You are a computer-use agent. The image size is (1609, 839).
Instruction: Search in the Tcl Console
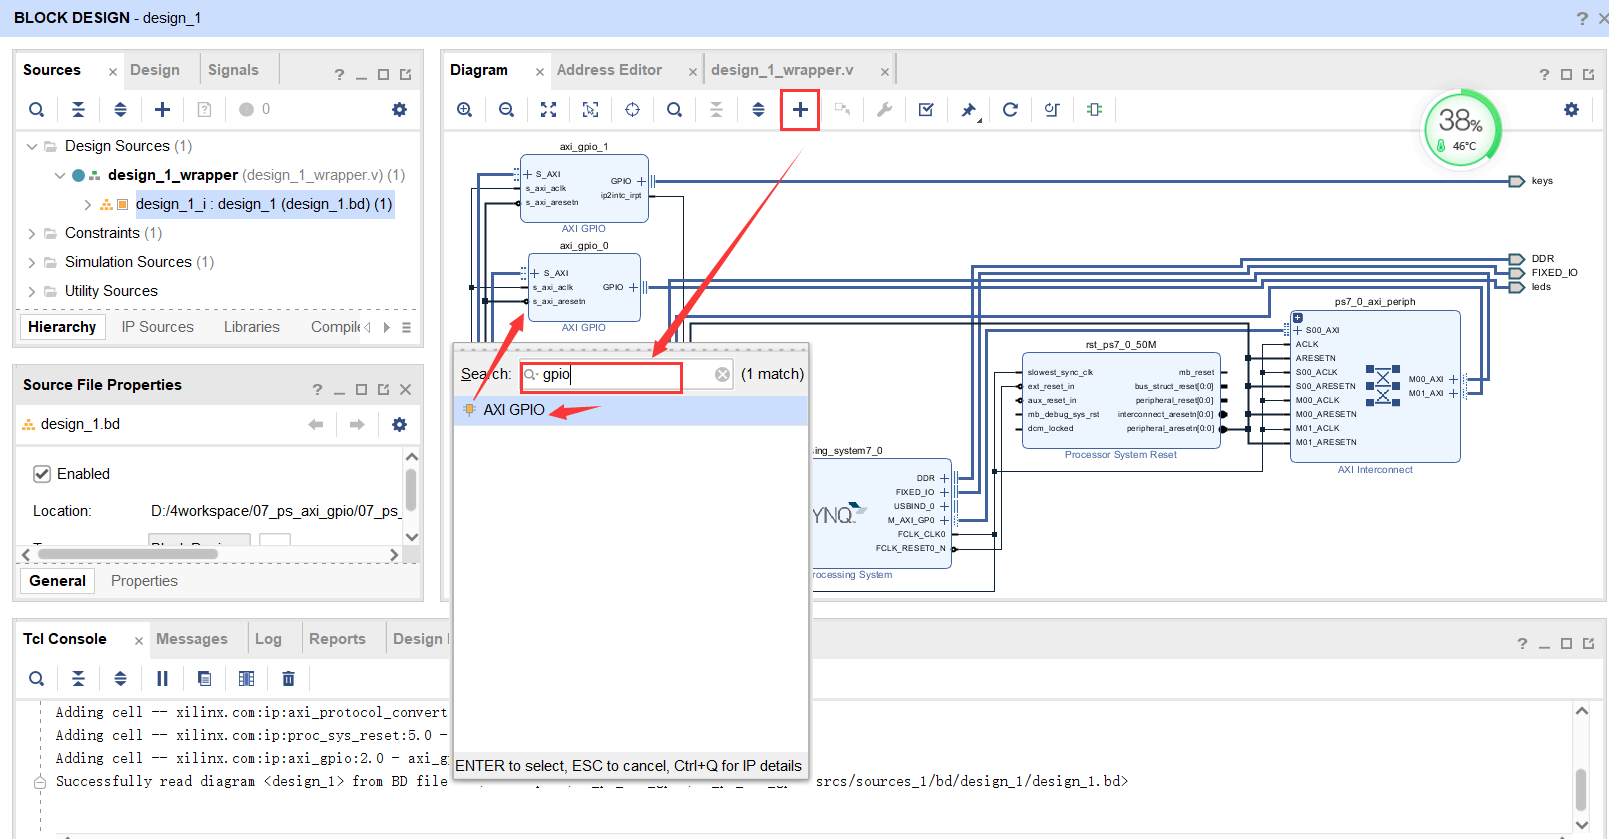click(x=37, y=679)
